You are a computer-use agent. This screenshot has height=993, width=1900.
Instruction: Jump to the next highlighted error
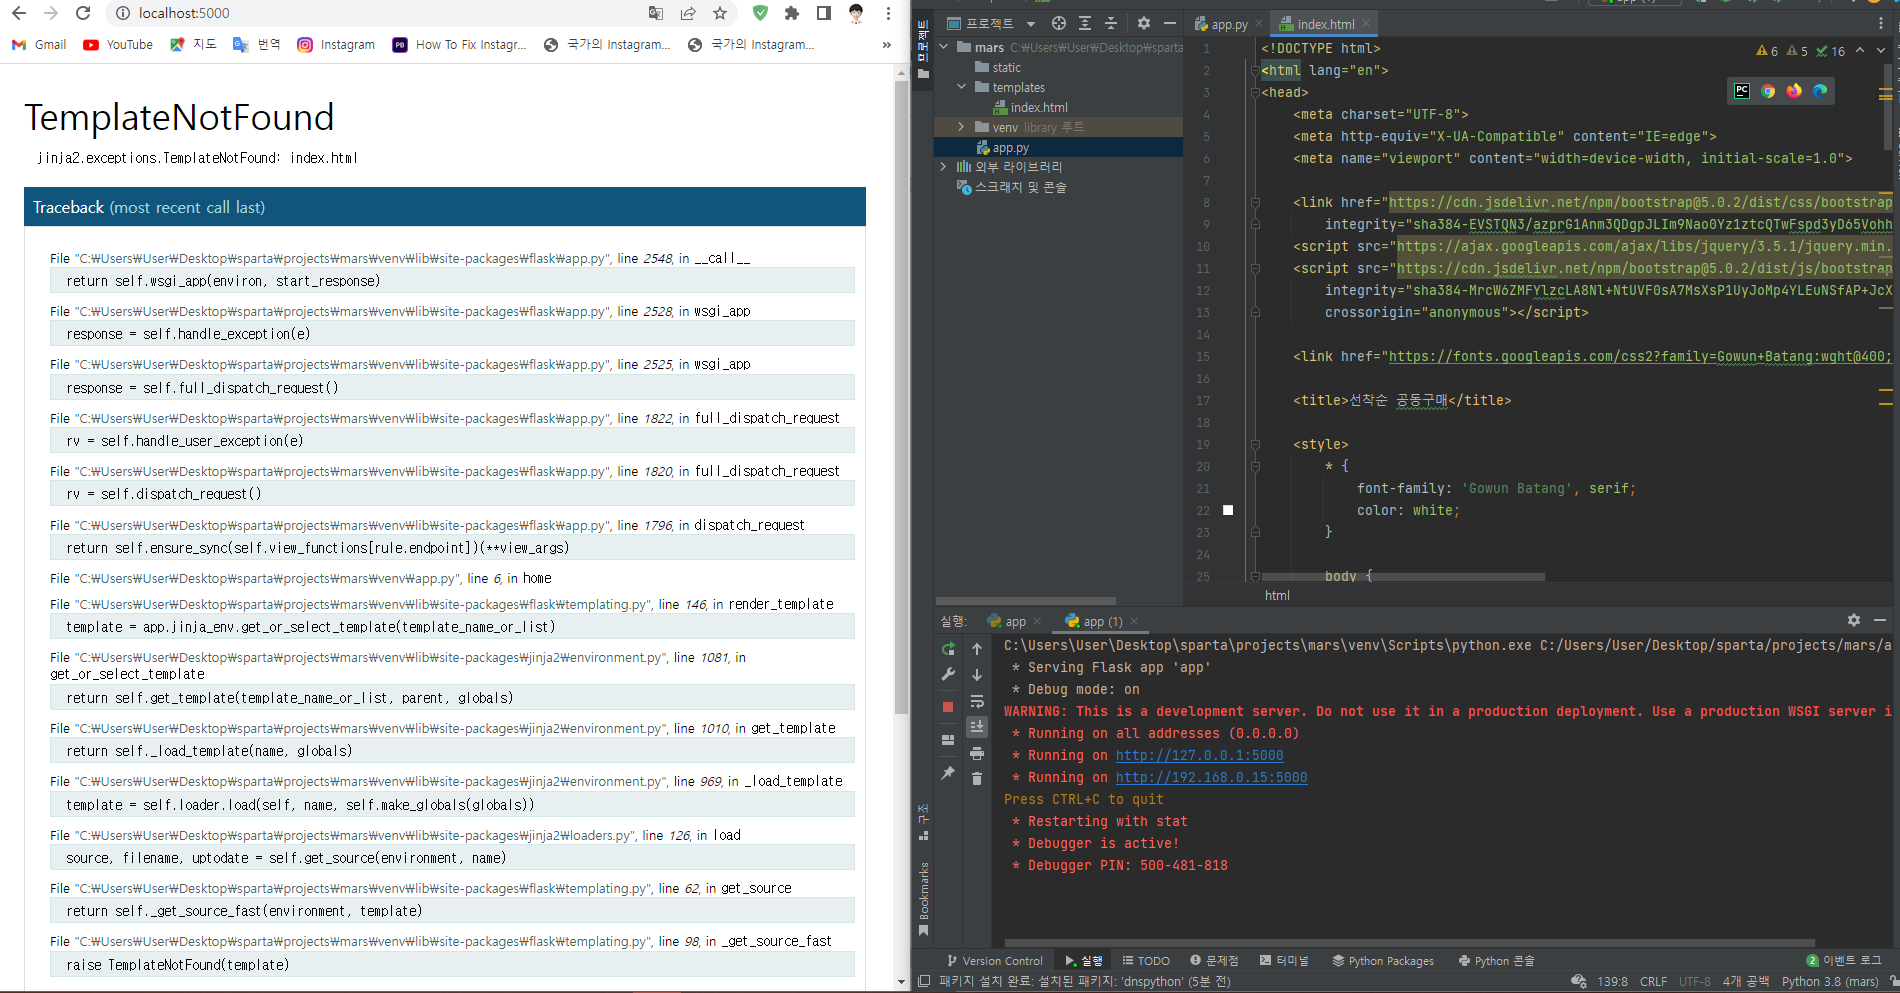1881,50
